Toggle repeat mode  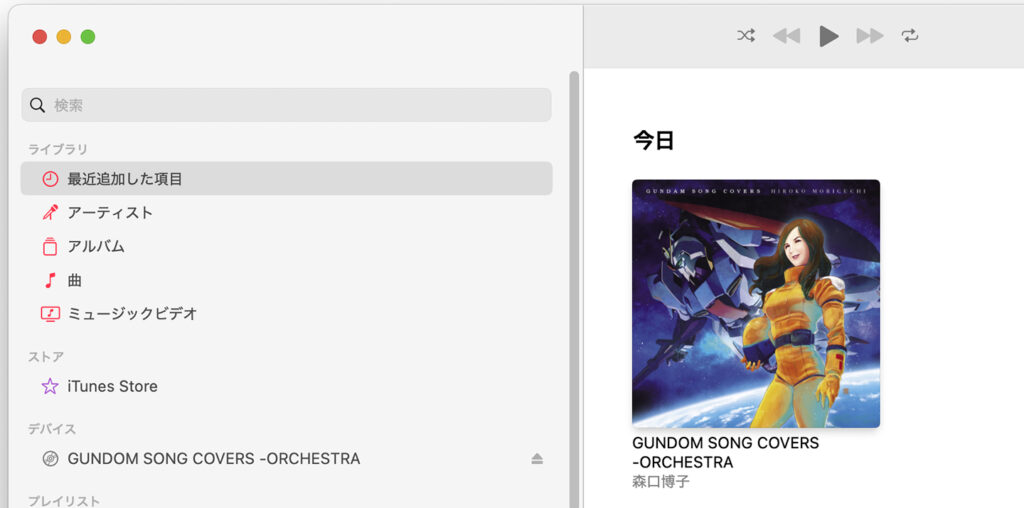[x=910, y=36]
